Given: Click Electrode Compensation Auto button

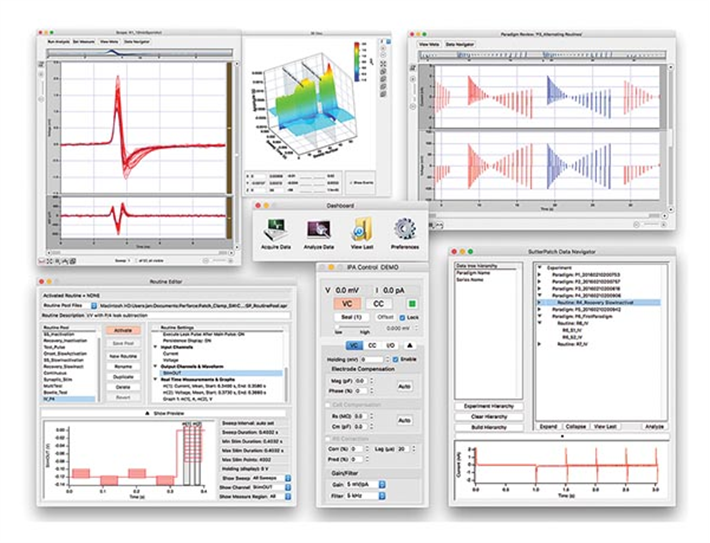Looking at the screenshot, I should pyautogui.click(x=404, y=386).
